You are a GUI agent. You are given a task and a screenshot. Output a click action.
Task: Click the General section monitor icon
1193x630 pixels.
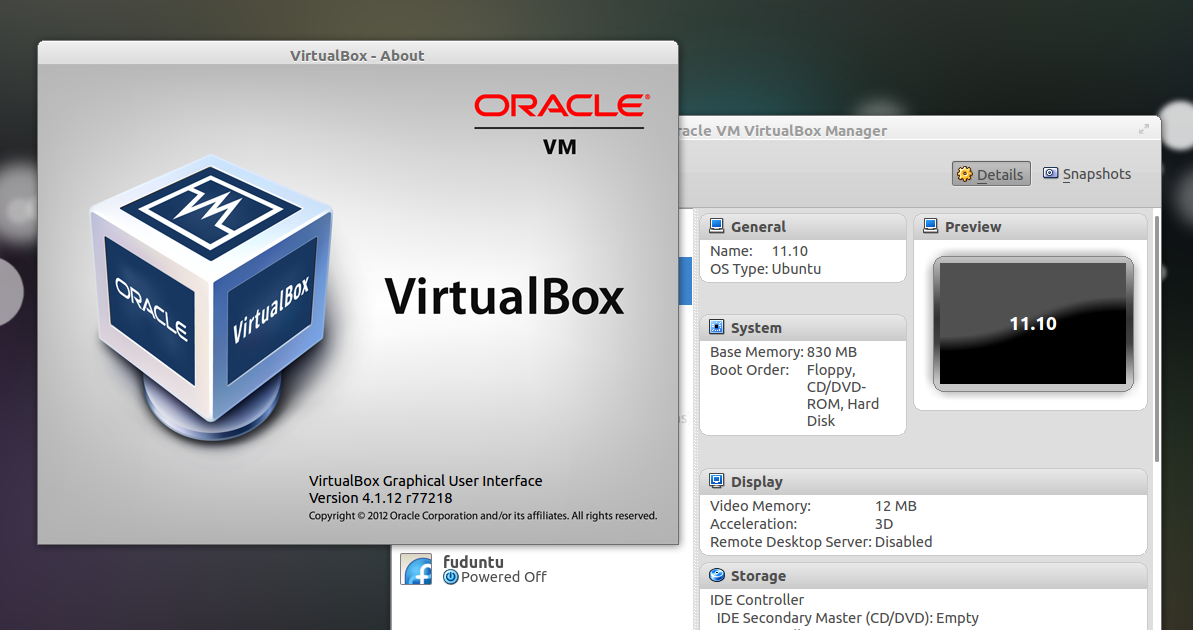pyautogui.click(x=716, y=226)
